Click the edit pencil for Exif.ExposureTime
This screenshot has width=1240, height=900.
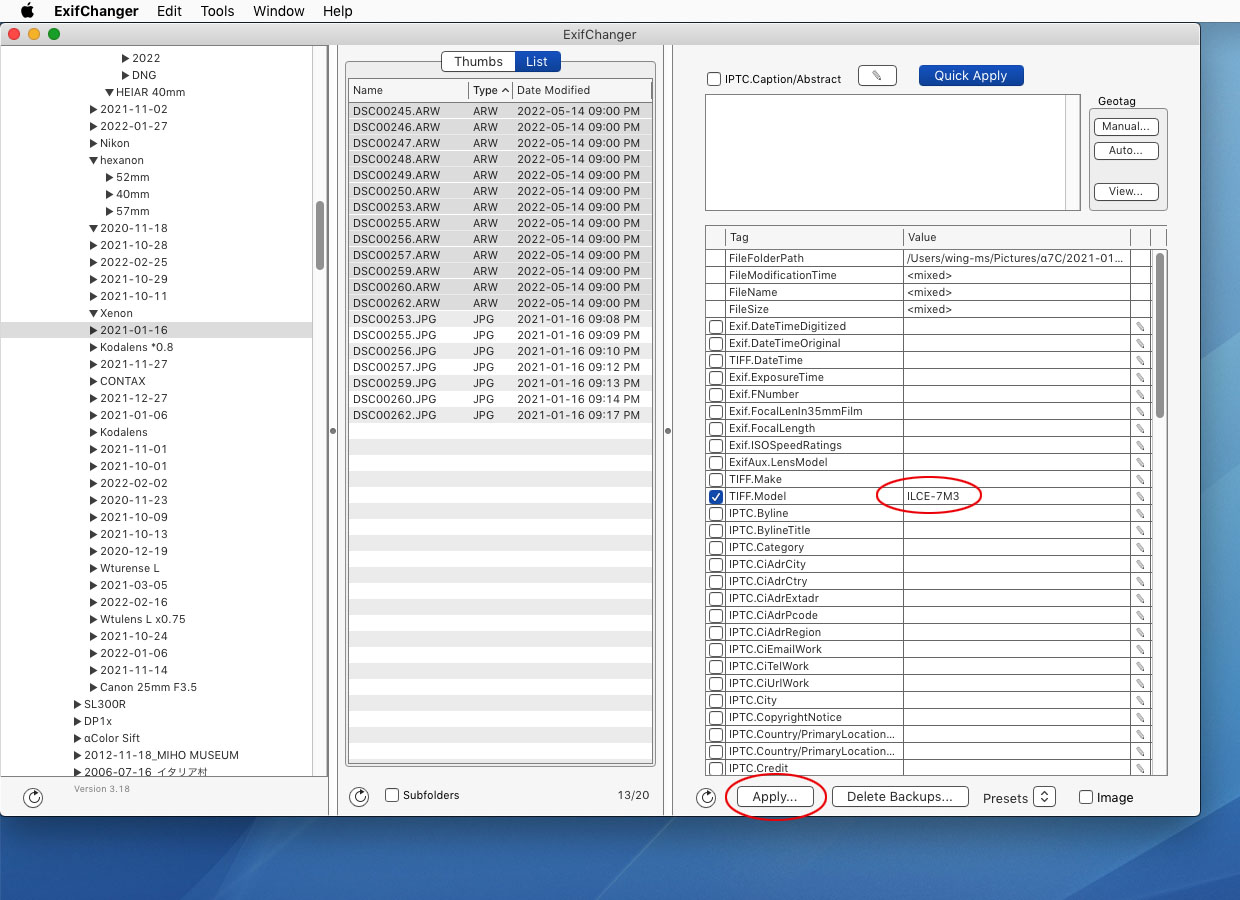point(1140,378)
